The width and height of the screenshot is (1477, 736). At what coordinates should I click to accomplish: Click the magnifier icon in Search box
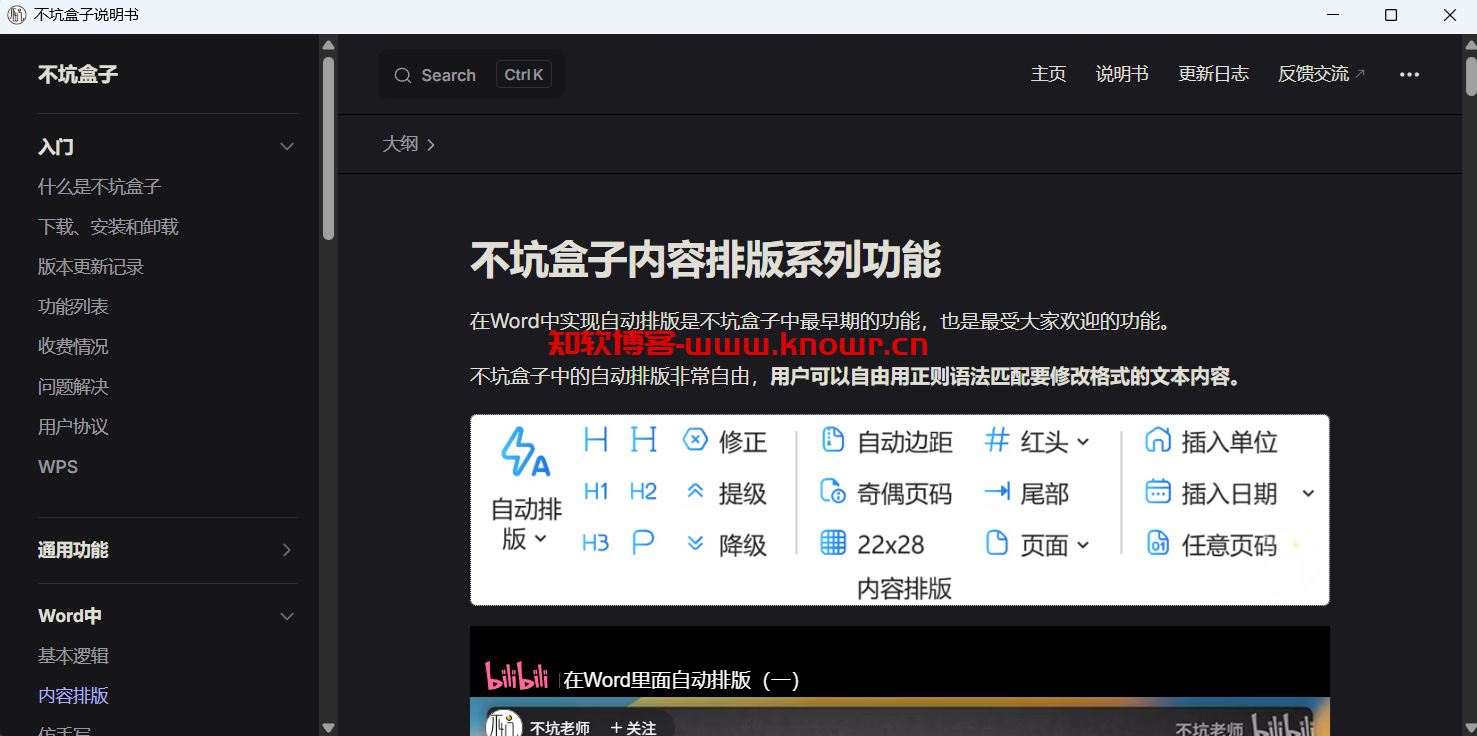(x=403, y=76)
